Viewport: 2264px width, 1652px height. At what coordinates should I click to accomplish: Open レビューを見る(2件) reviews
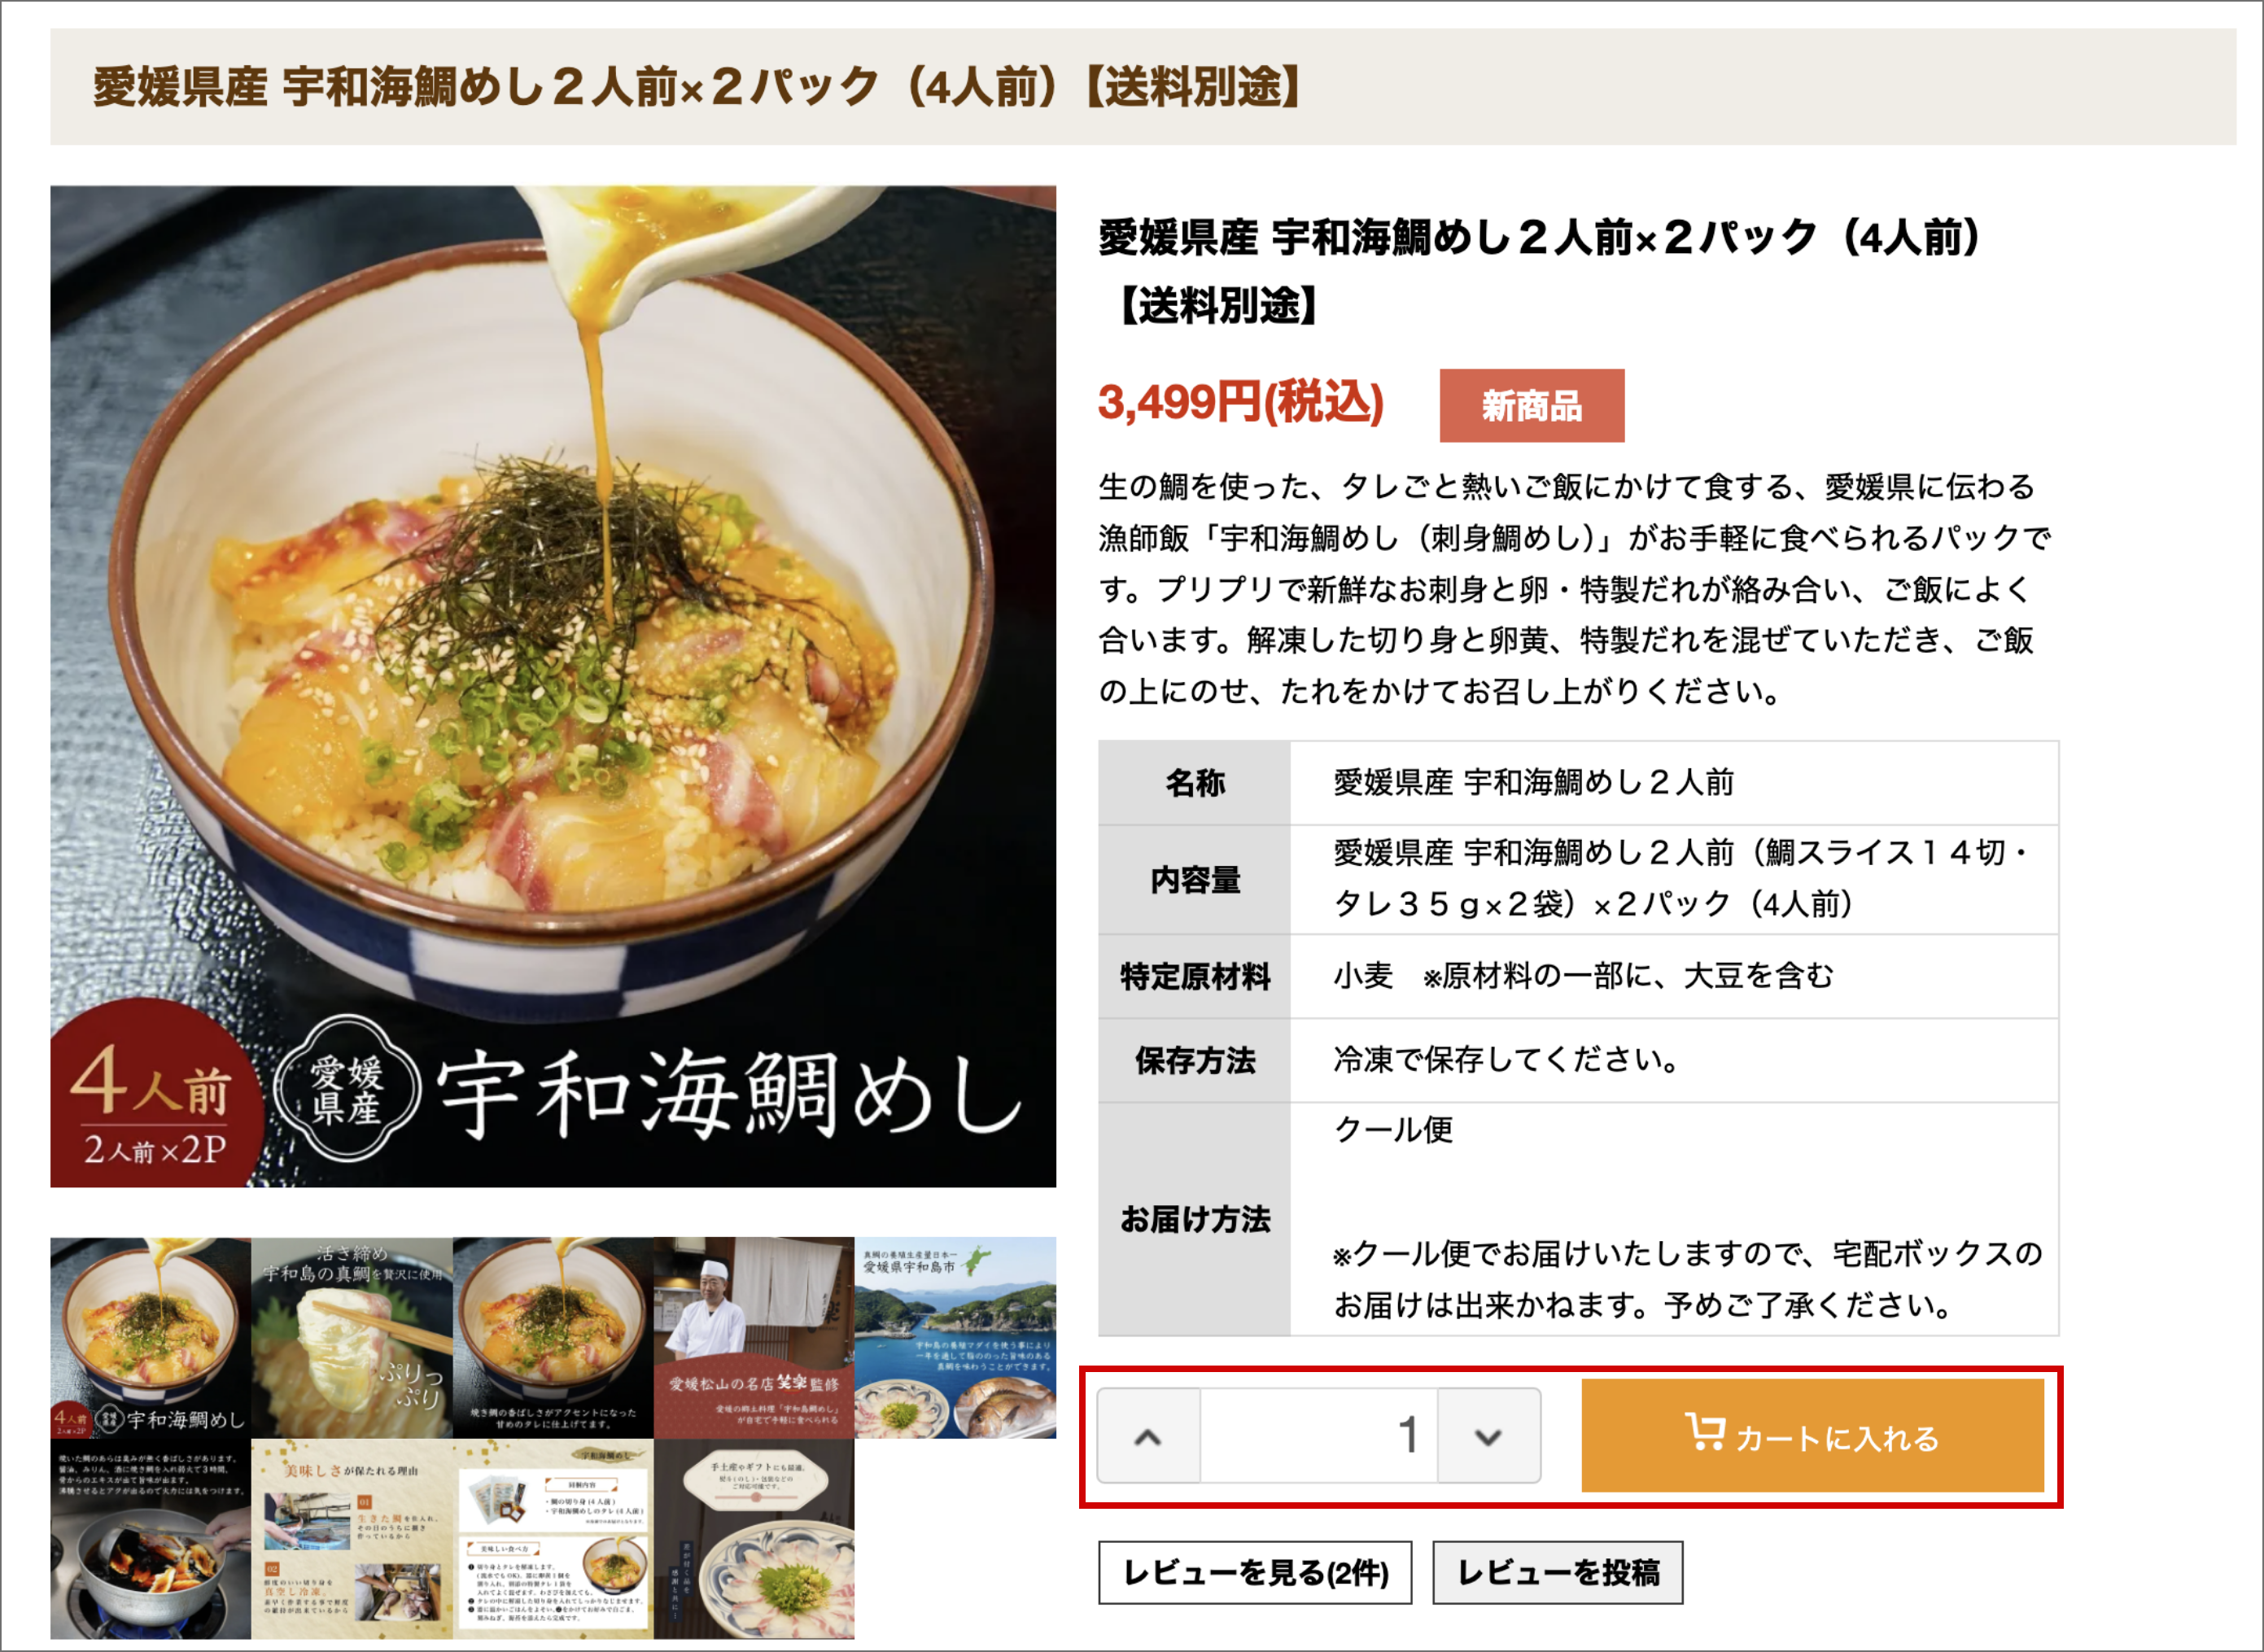pyautogui.click(x=1255, y=1573)
